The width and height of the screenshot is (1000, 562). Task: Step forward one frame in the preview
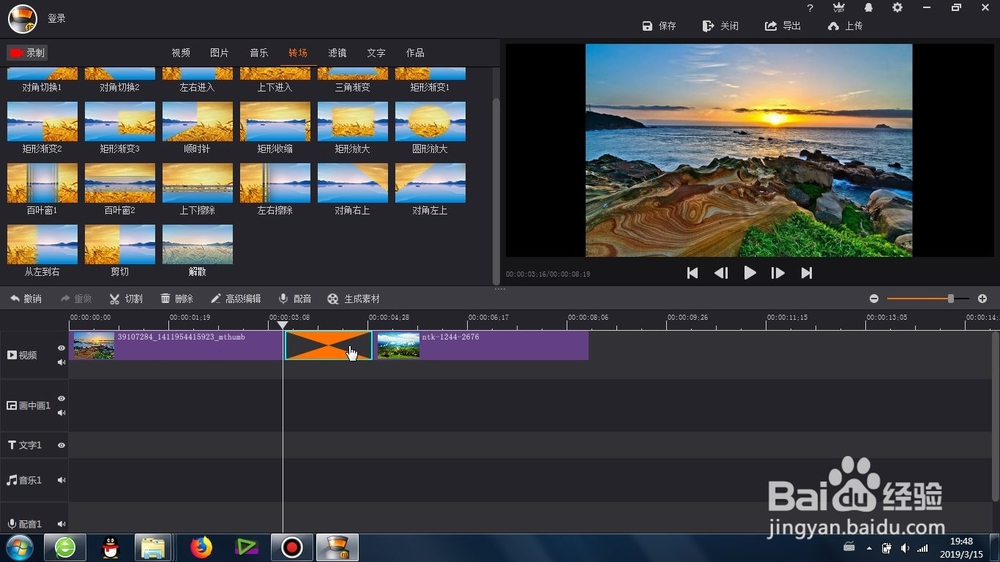(x=777, y=273)
